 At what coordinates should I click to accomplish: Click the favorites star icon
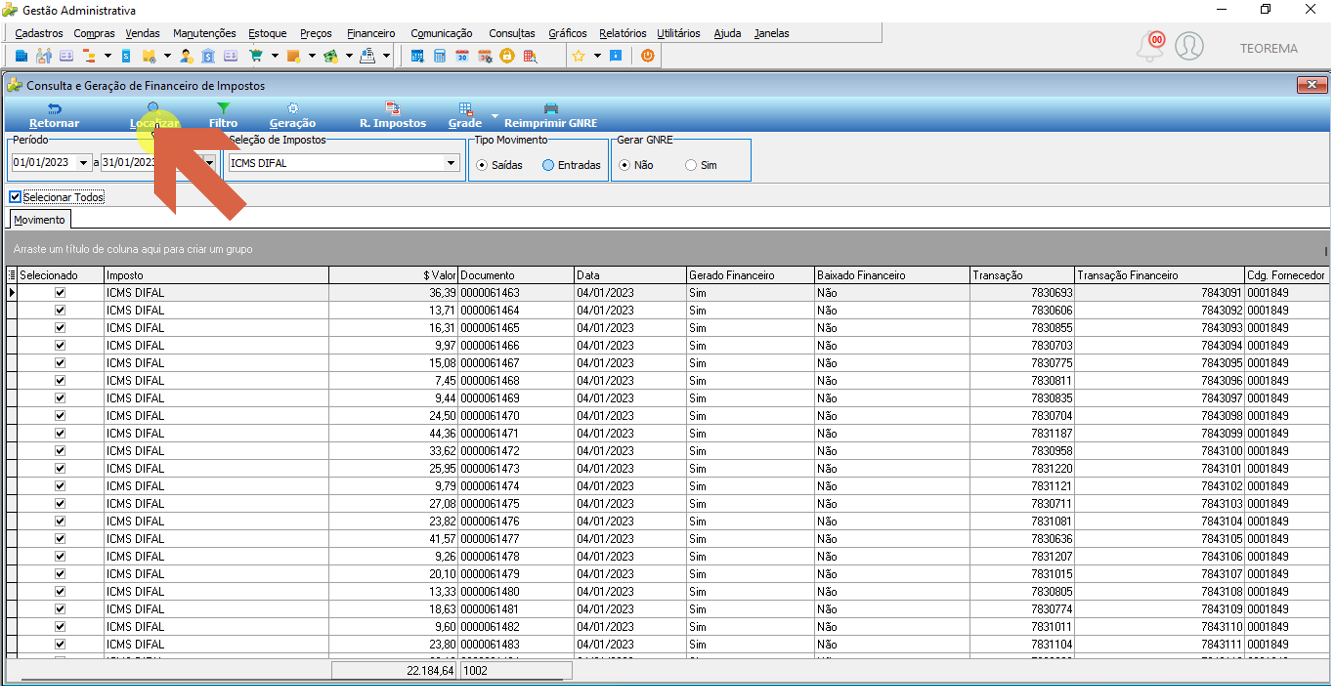578,56
